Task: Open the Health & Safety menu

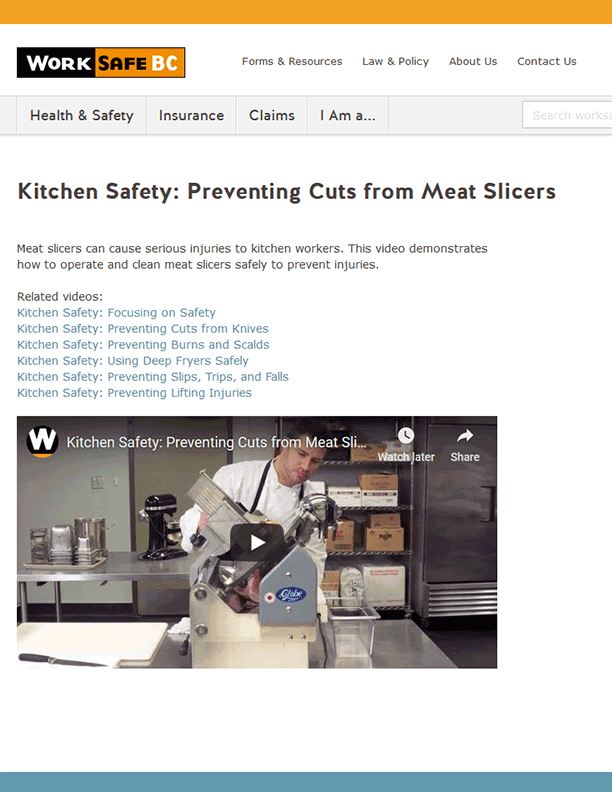Action: [x=82, y=116]
